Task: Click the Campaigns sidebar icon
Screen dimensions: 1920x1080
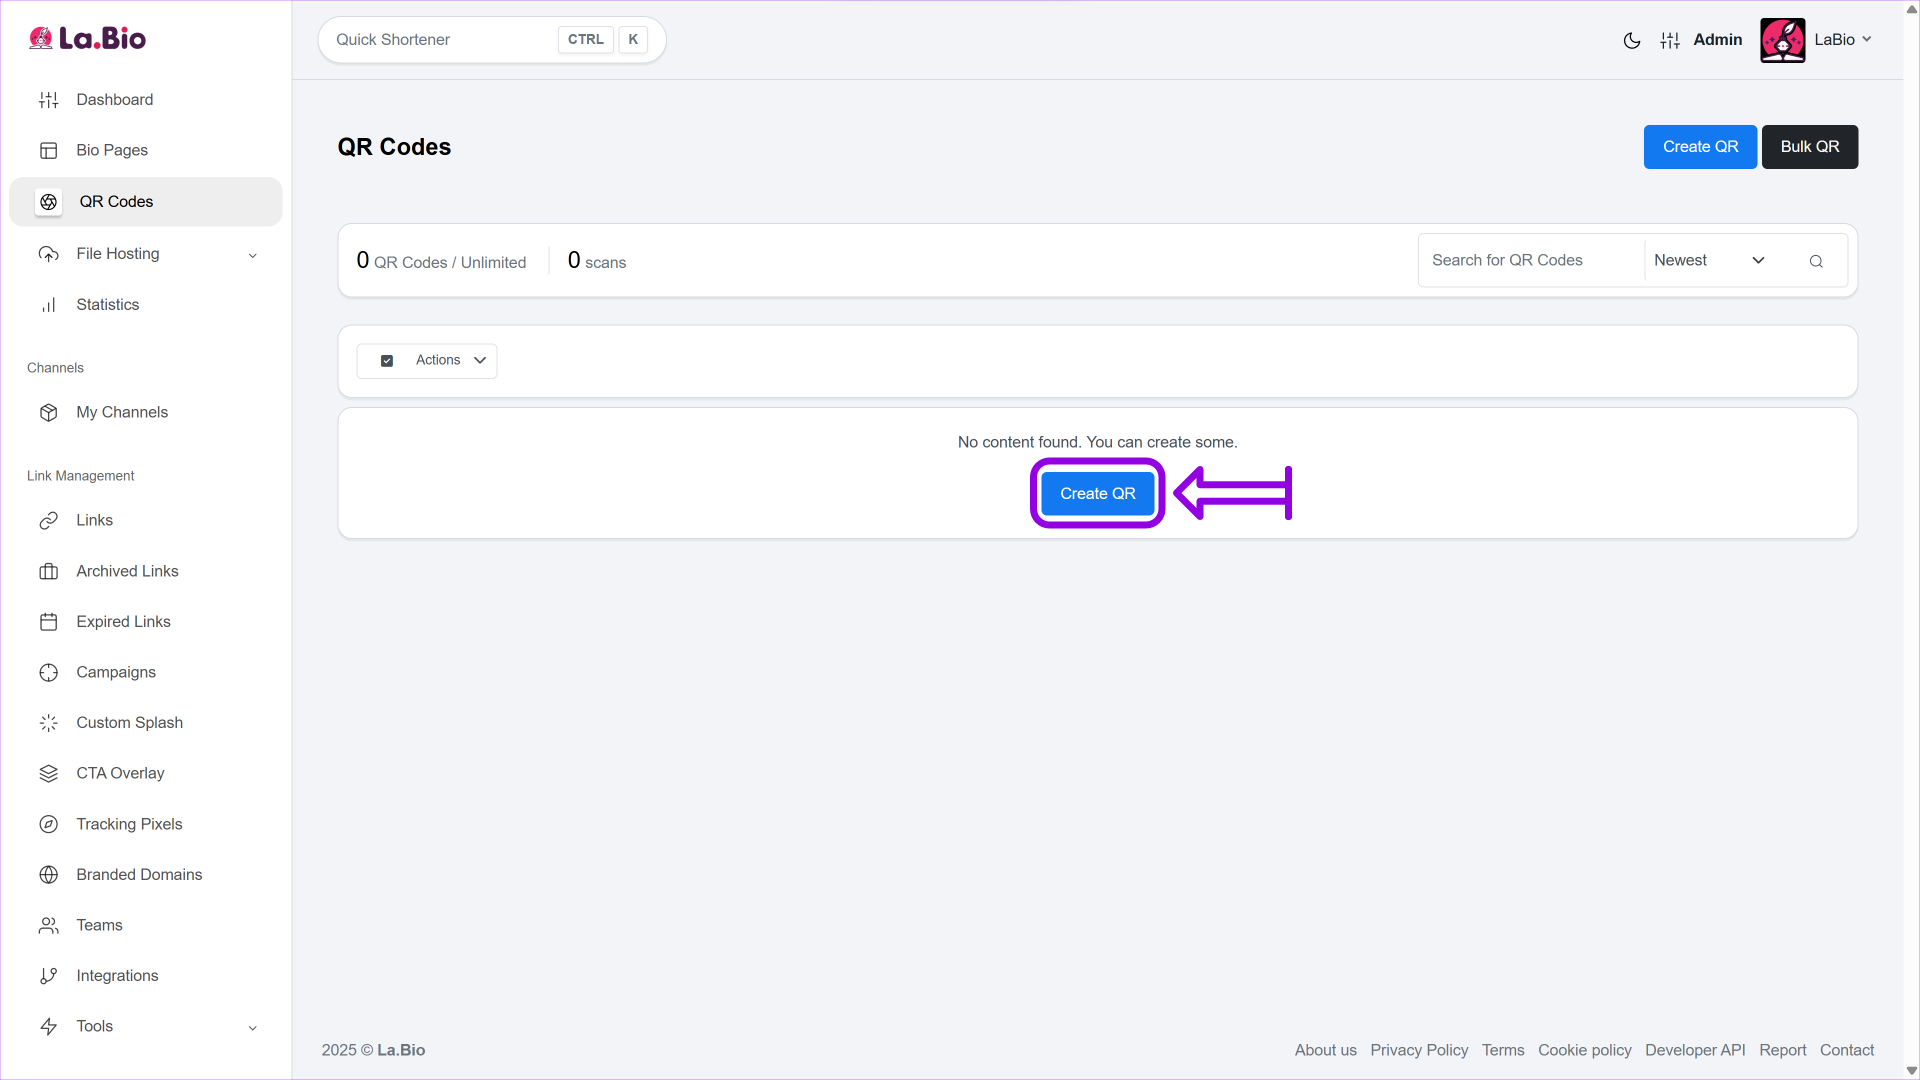Action: coord(48,672)
